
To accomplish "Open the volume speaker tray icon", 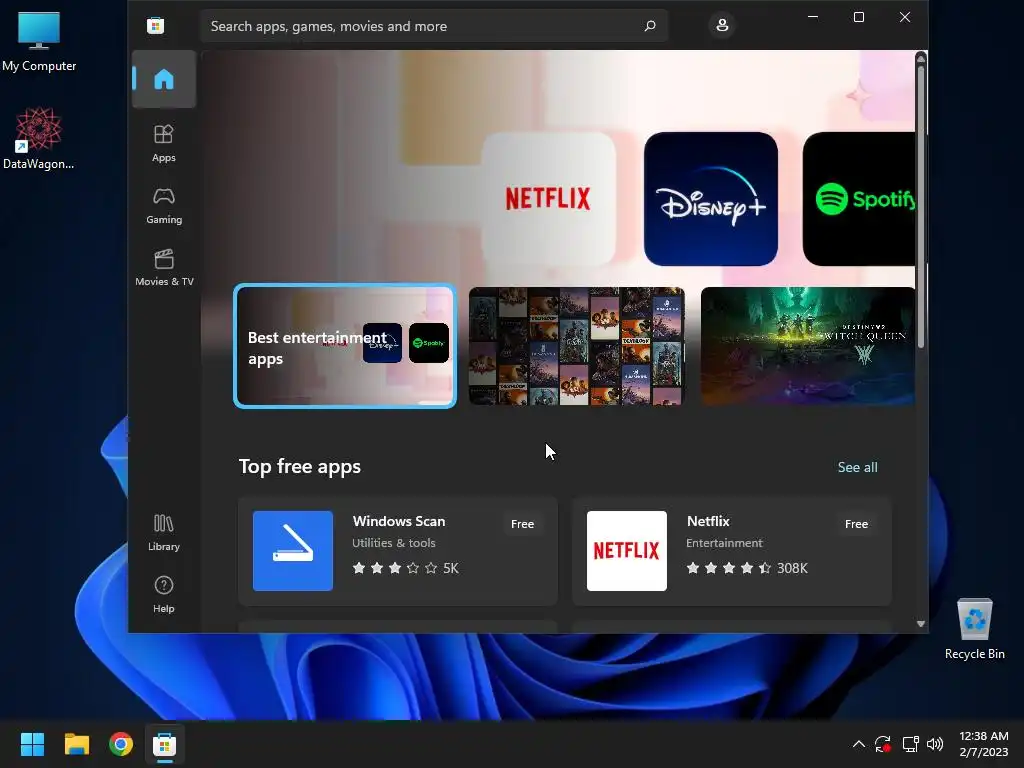I will click(935, 744).
